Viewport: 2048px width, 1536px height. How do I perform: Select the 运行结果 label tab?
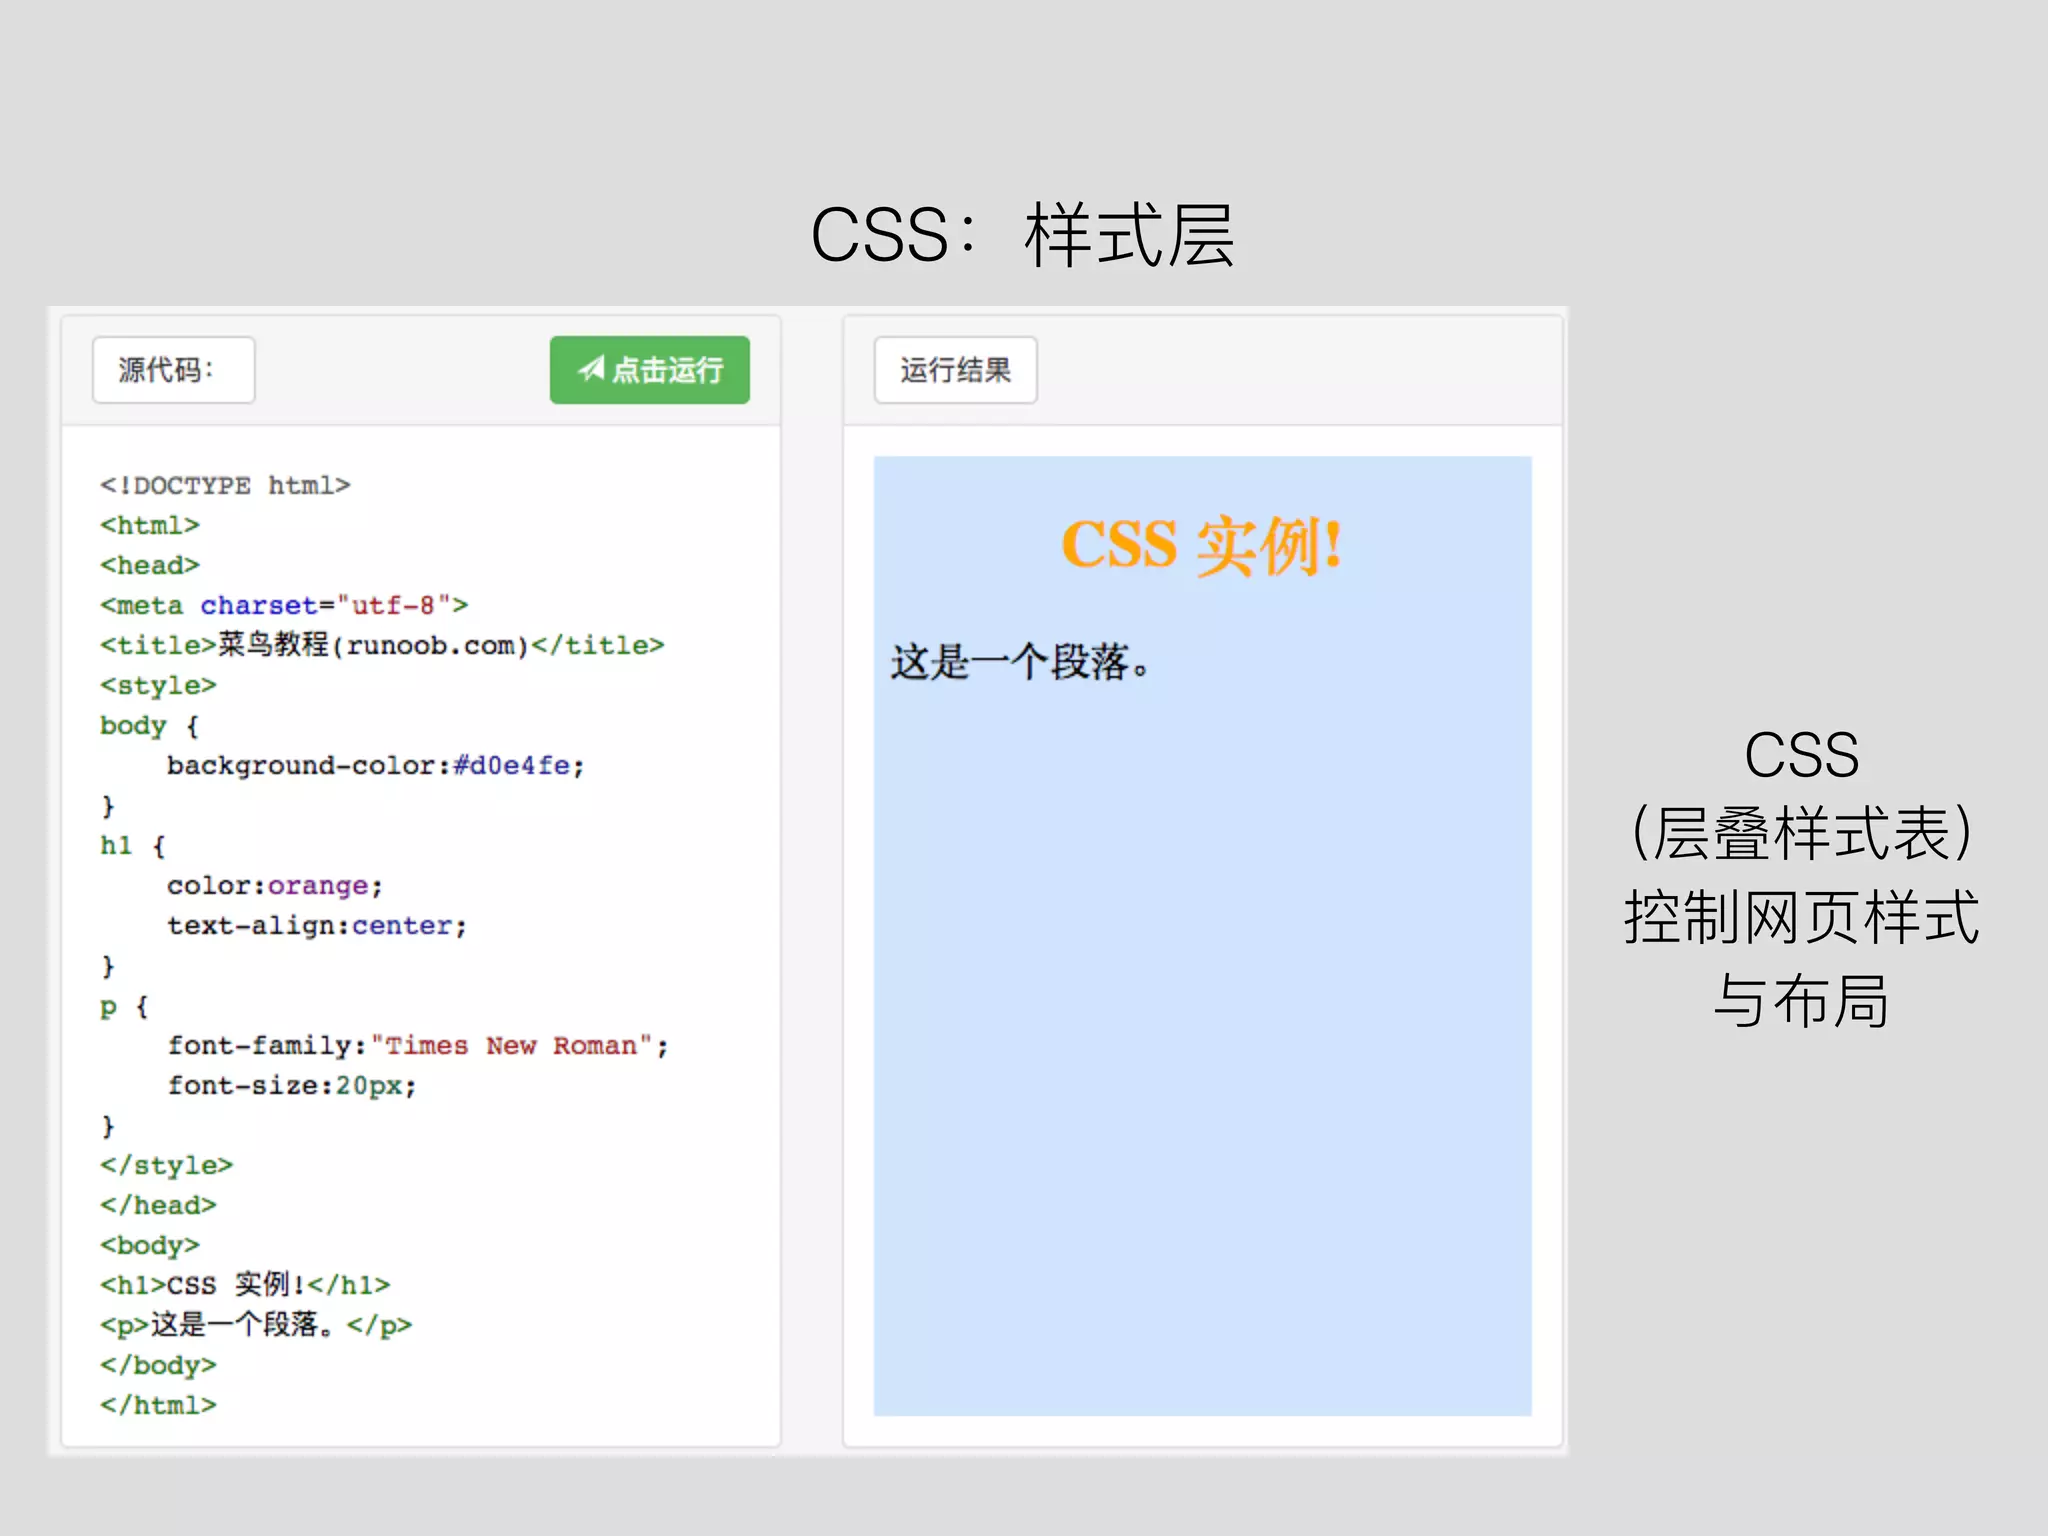(955, 370)
